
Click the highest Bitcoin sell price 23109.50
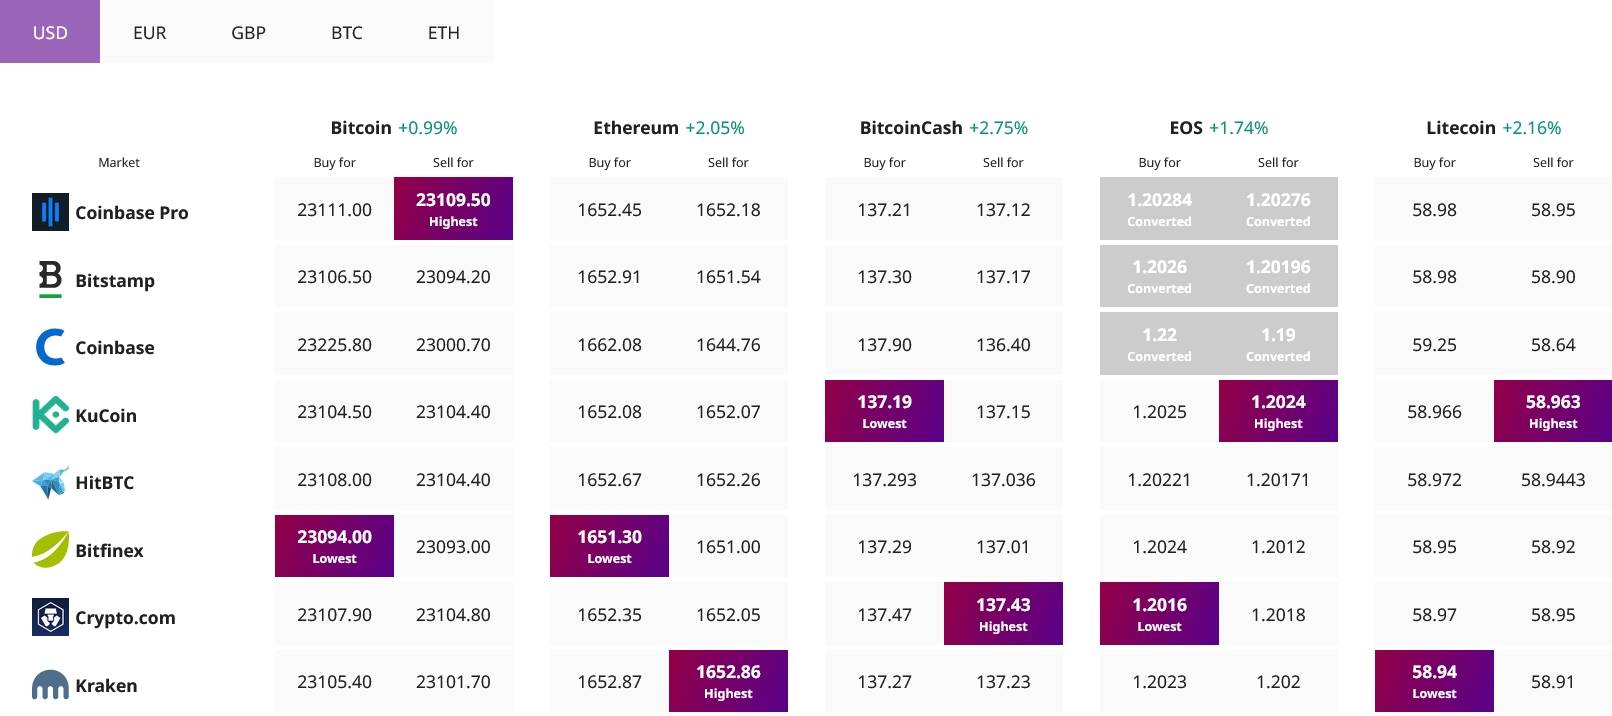[453, 208]
